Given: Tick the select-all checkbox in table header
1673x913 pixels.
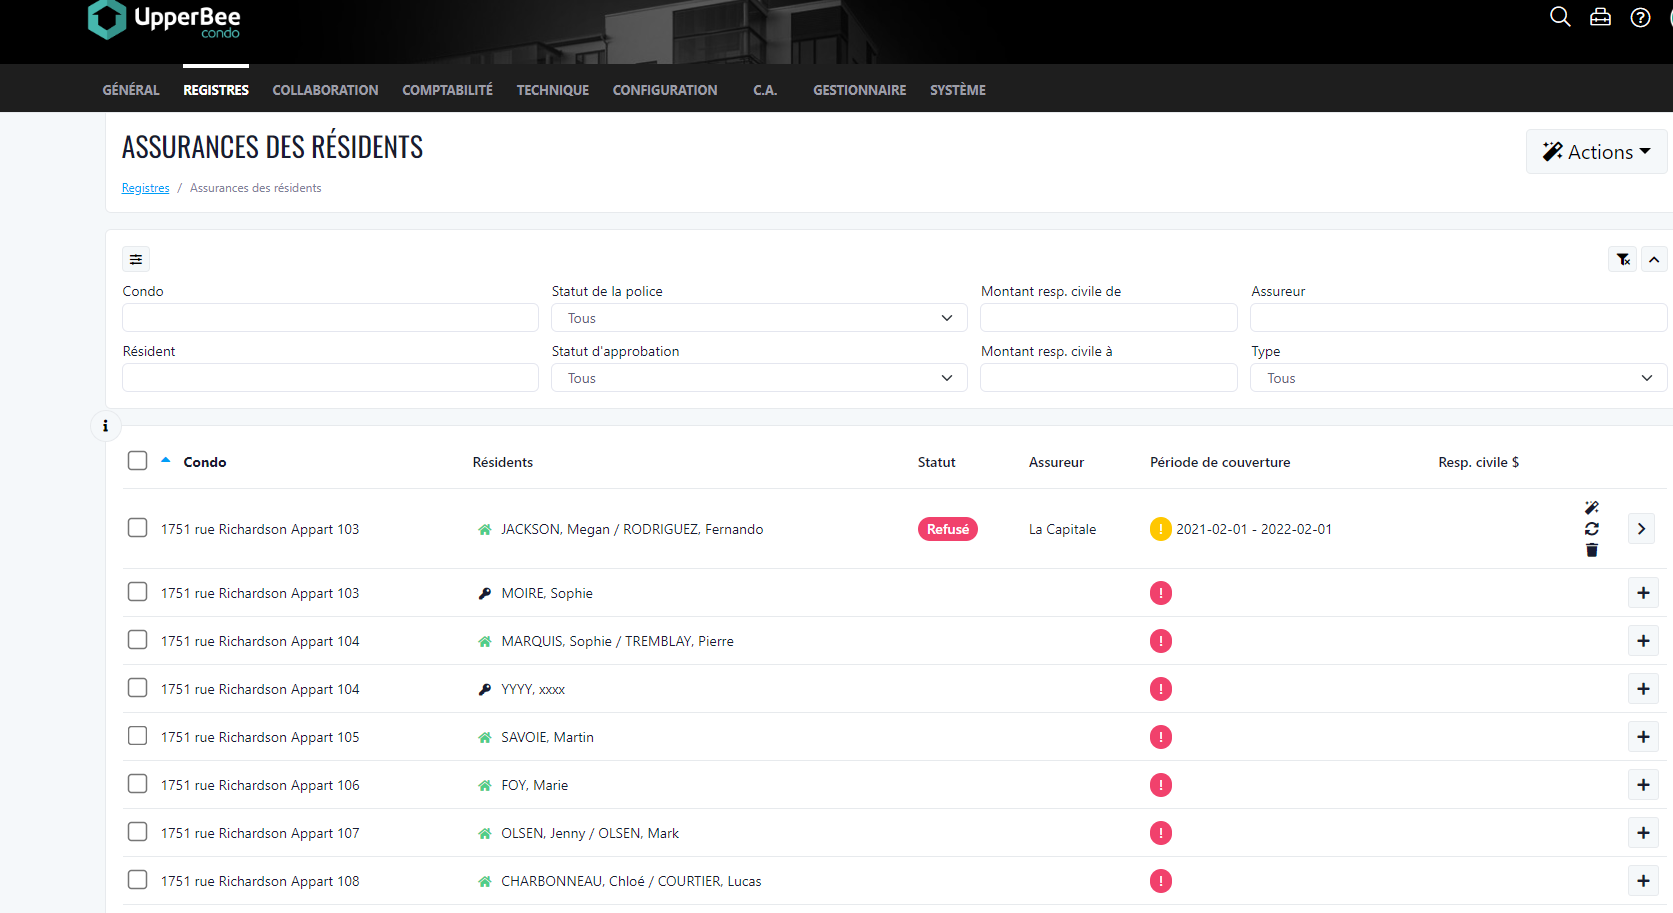Looking at the screenshot, I should click(x=137, y=461).
